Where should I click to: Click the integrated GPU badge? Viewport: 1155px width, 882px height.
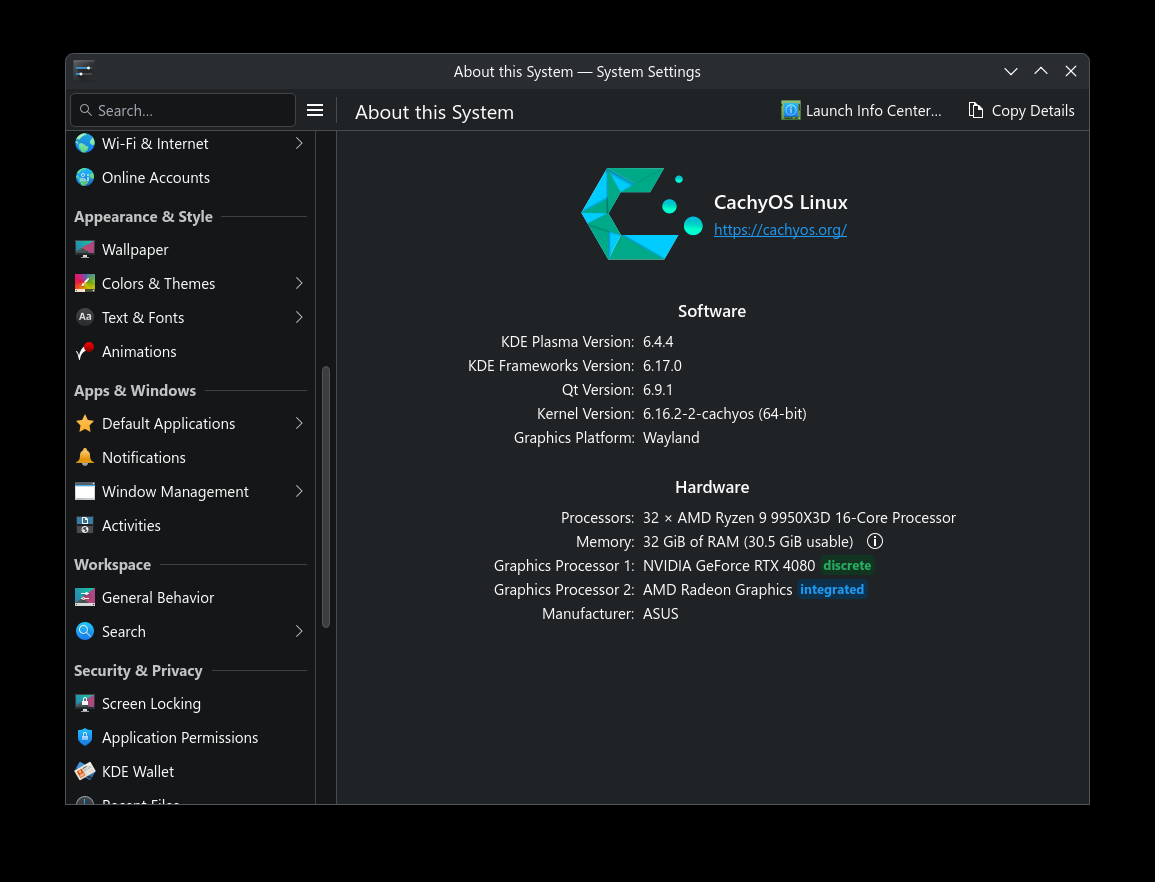coord(832,589)
